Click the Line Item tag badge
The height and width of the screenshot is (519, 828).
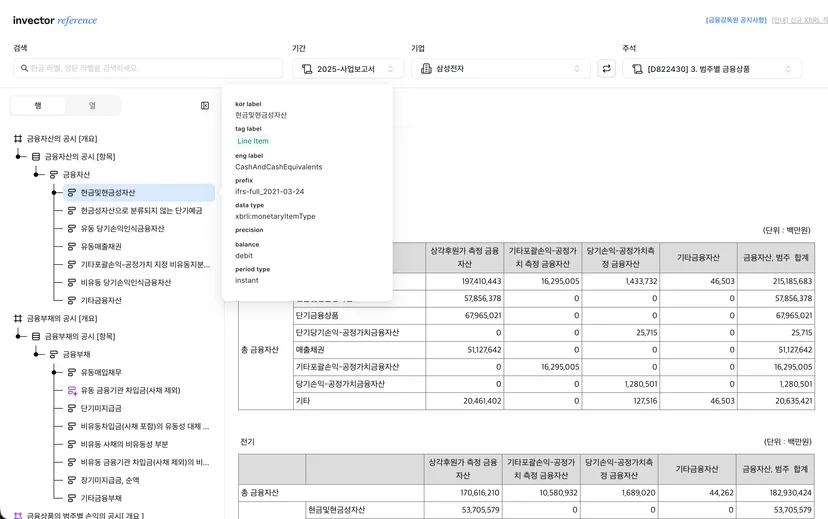pyautogui.click(x=253, y=141)
